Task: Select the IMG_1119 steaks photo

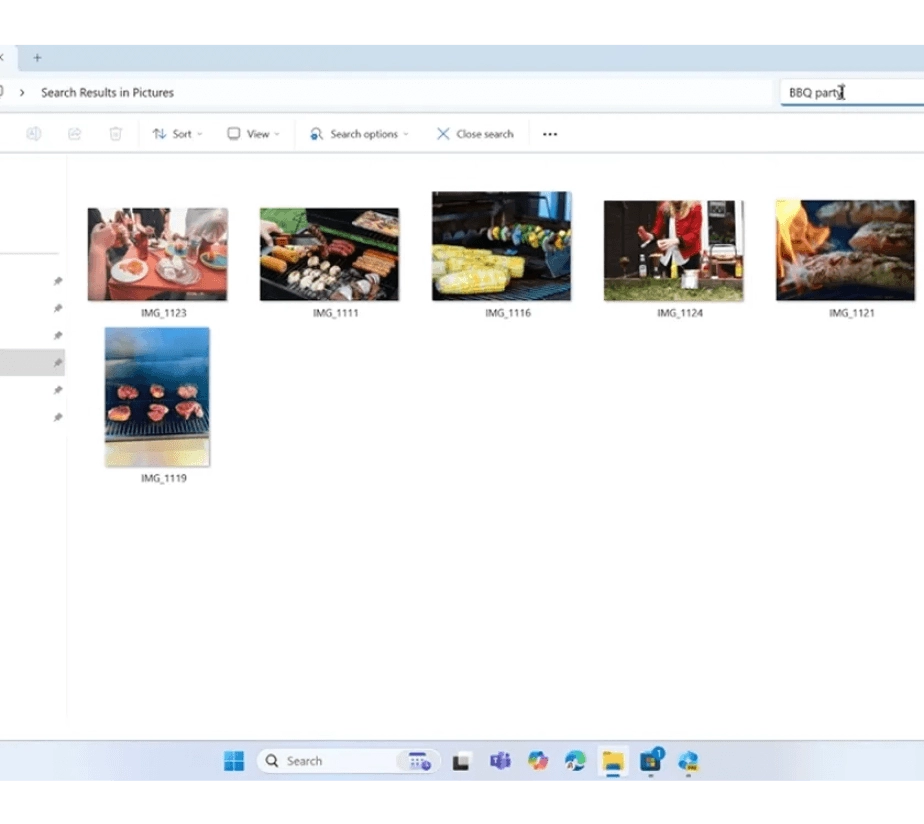Action: [157, 397]
